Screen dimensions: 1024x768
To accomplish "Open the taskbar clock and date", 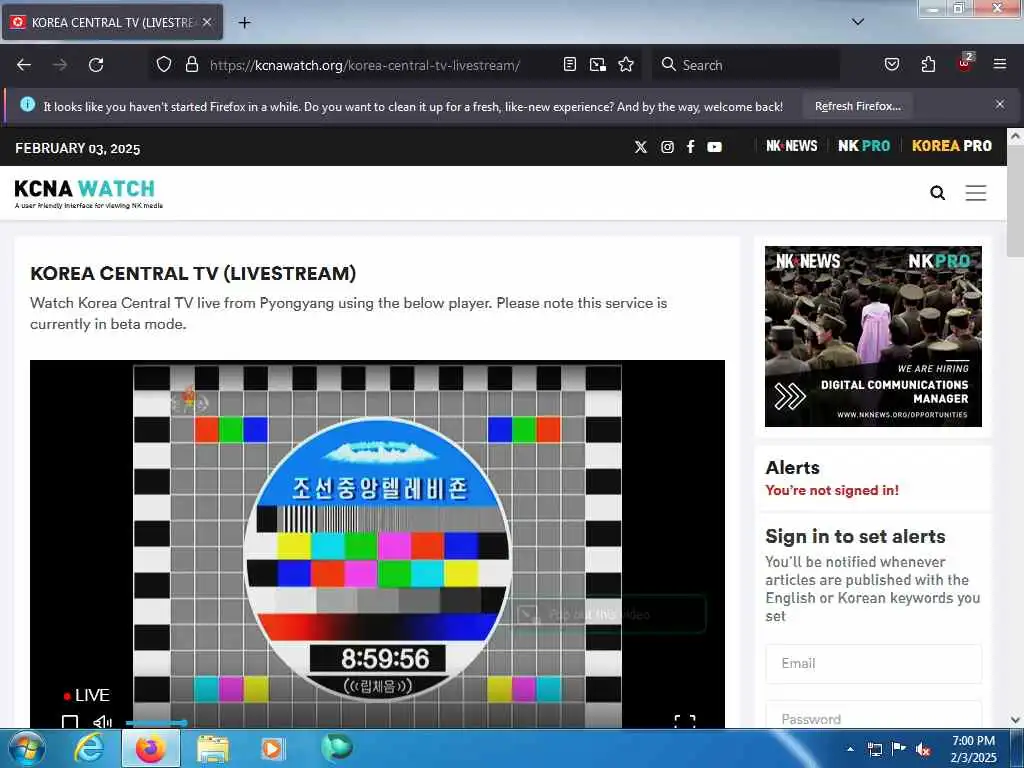I will [x=973, y=749].
